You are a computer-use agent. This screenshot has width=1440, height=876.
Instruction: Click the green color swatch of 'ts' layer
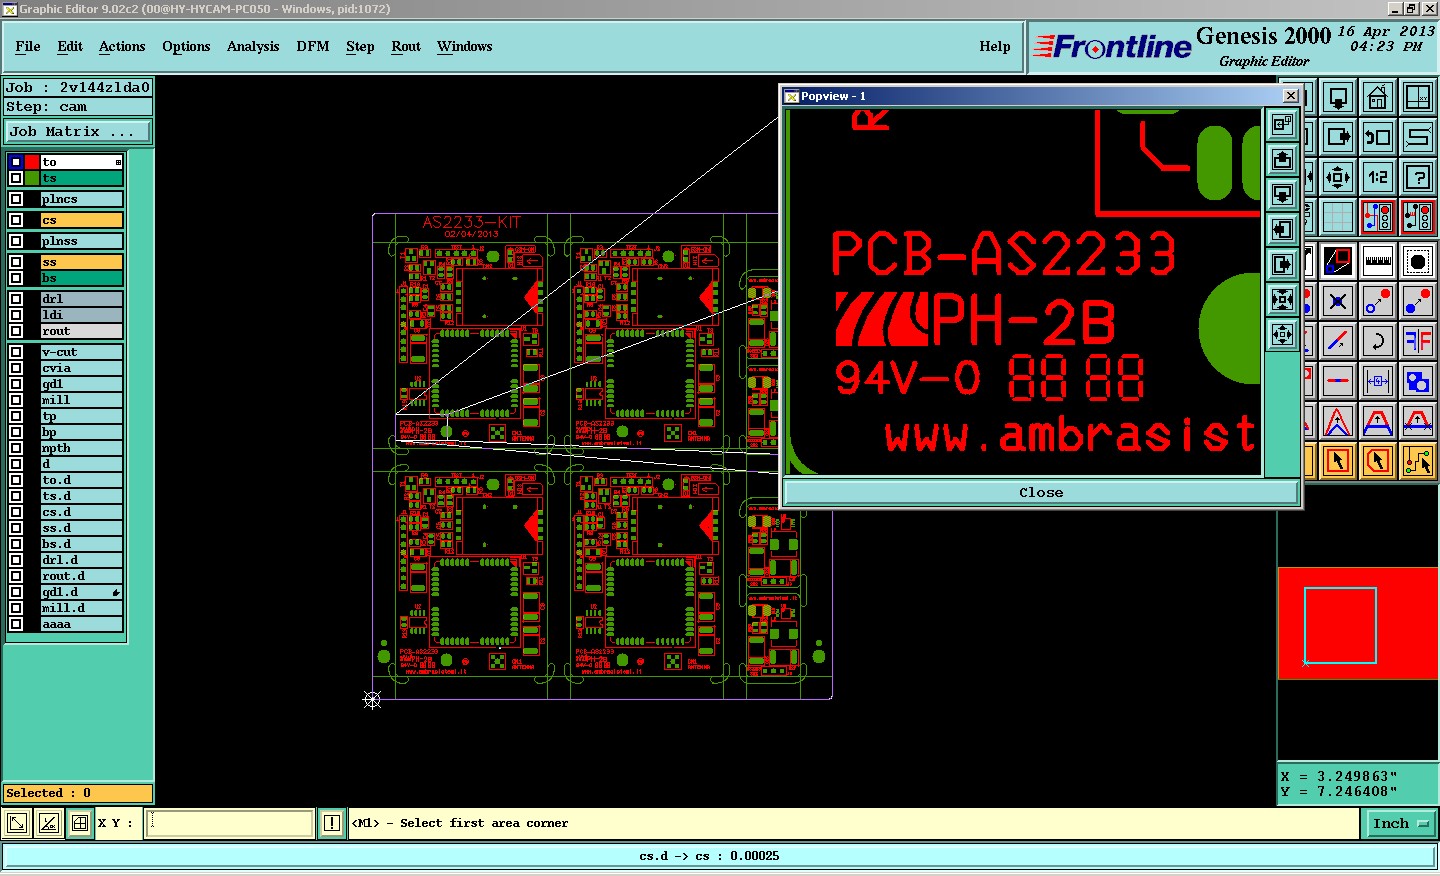coord(32,178)
